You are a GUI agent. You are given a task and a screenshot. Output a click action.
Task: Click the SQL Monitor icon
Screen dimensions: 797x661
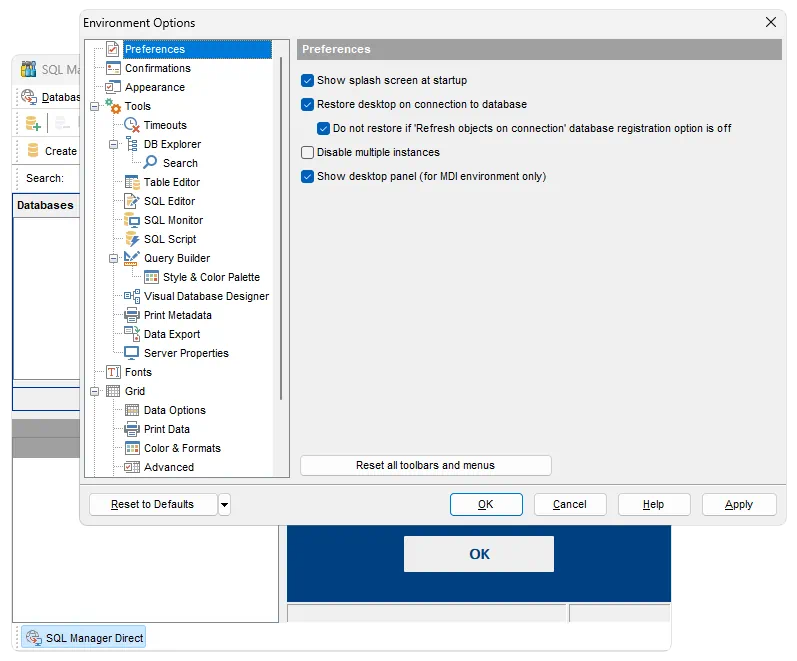132,220
